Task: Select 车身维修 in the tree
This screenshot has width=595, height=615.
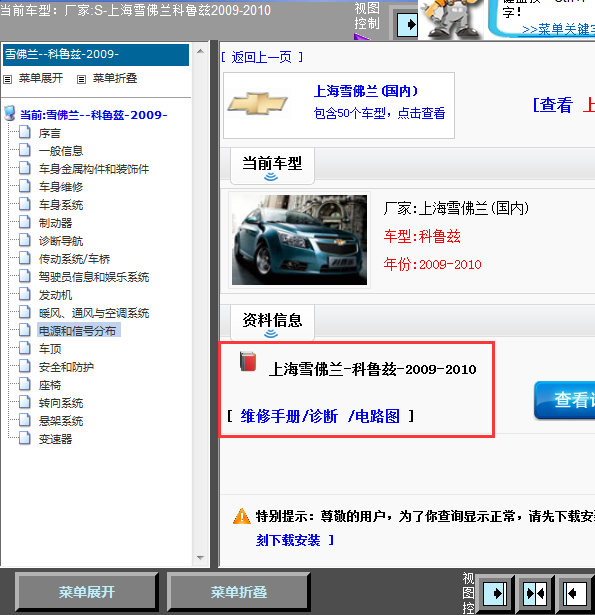Action: pos(61,187)
